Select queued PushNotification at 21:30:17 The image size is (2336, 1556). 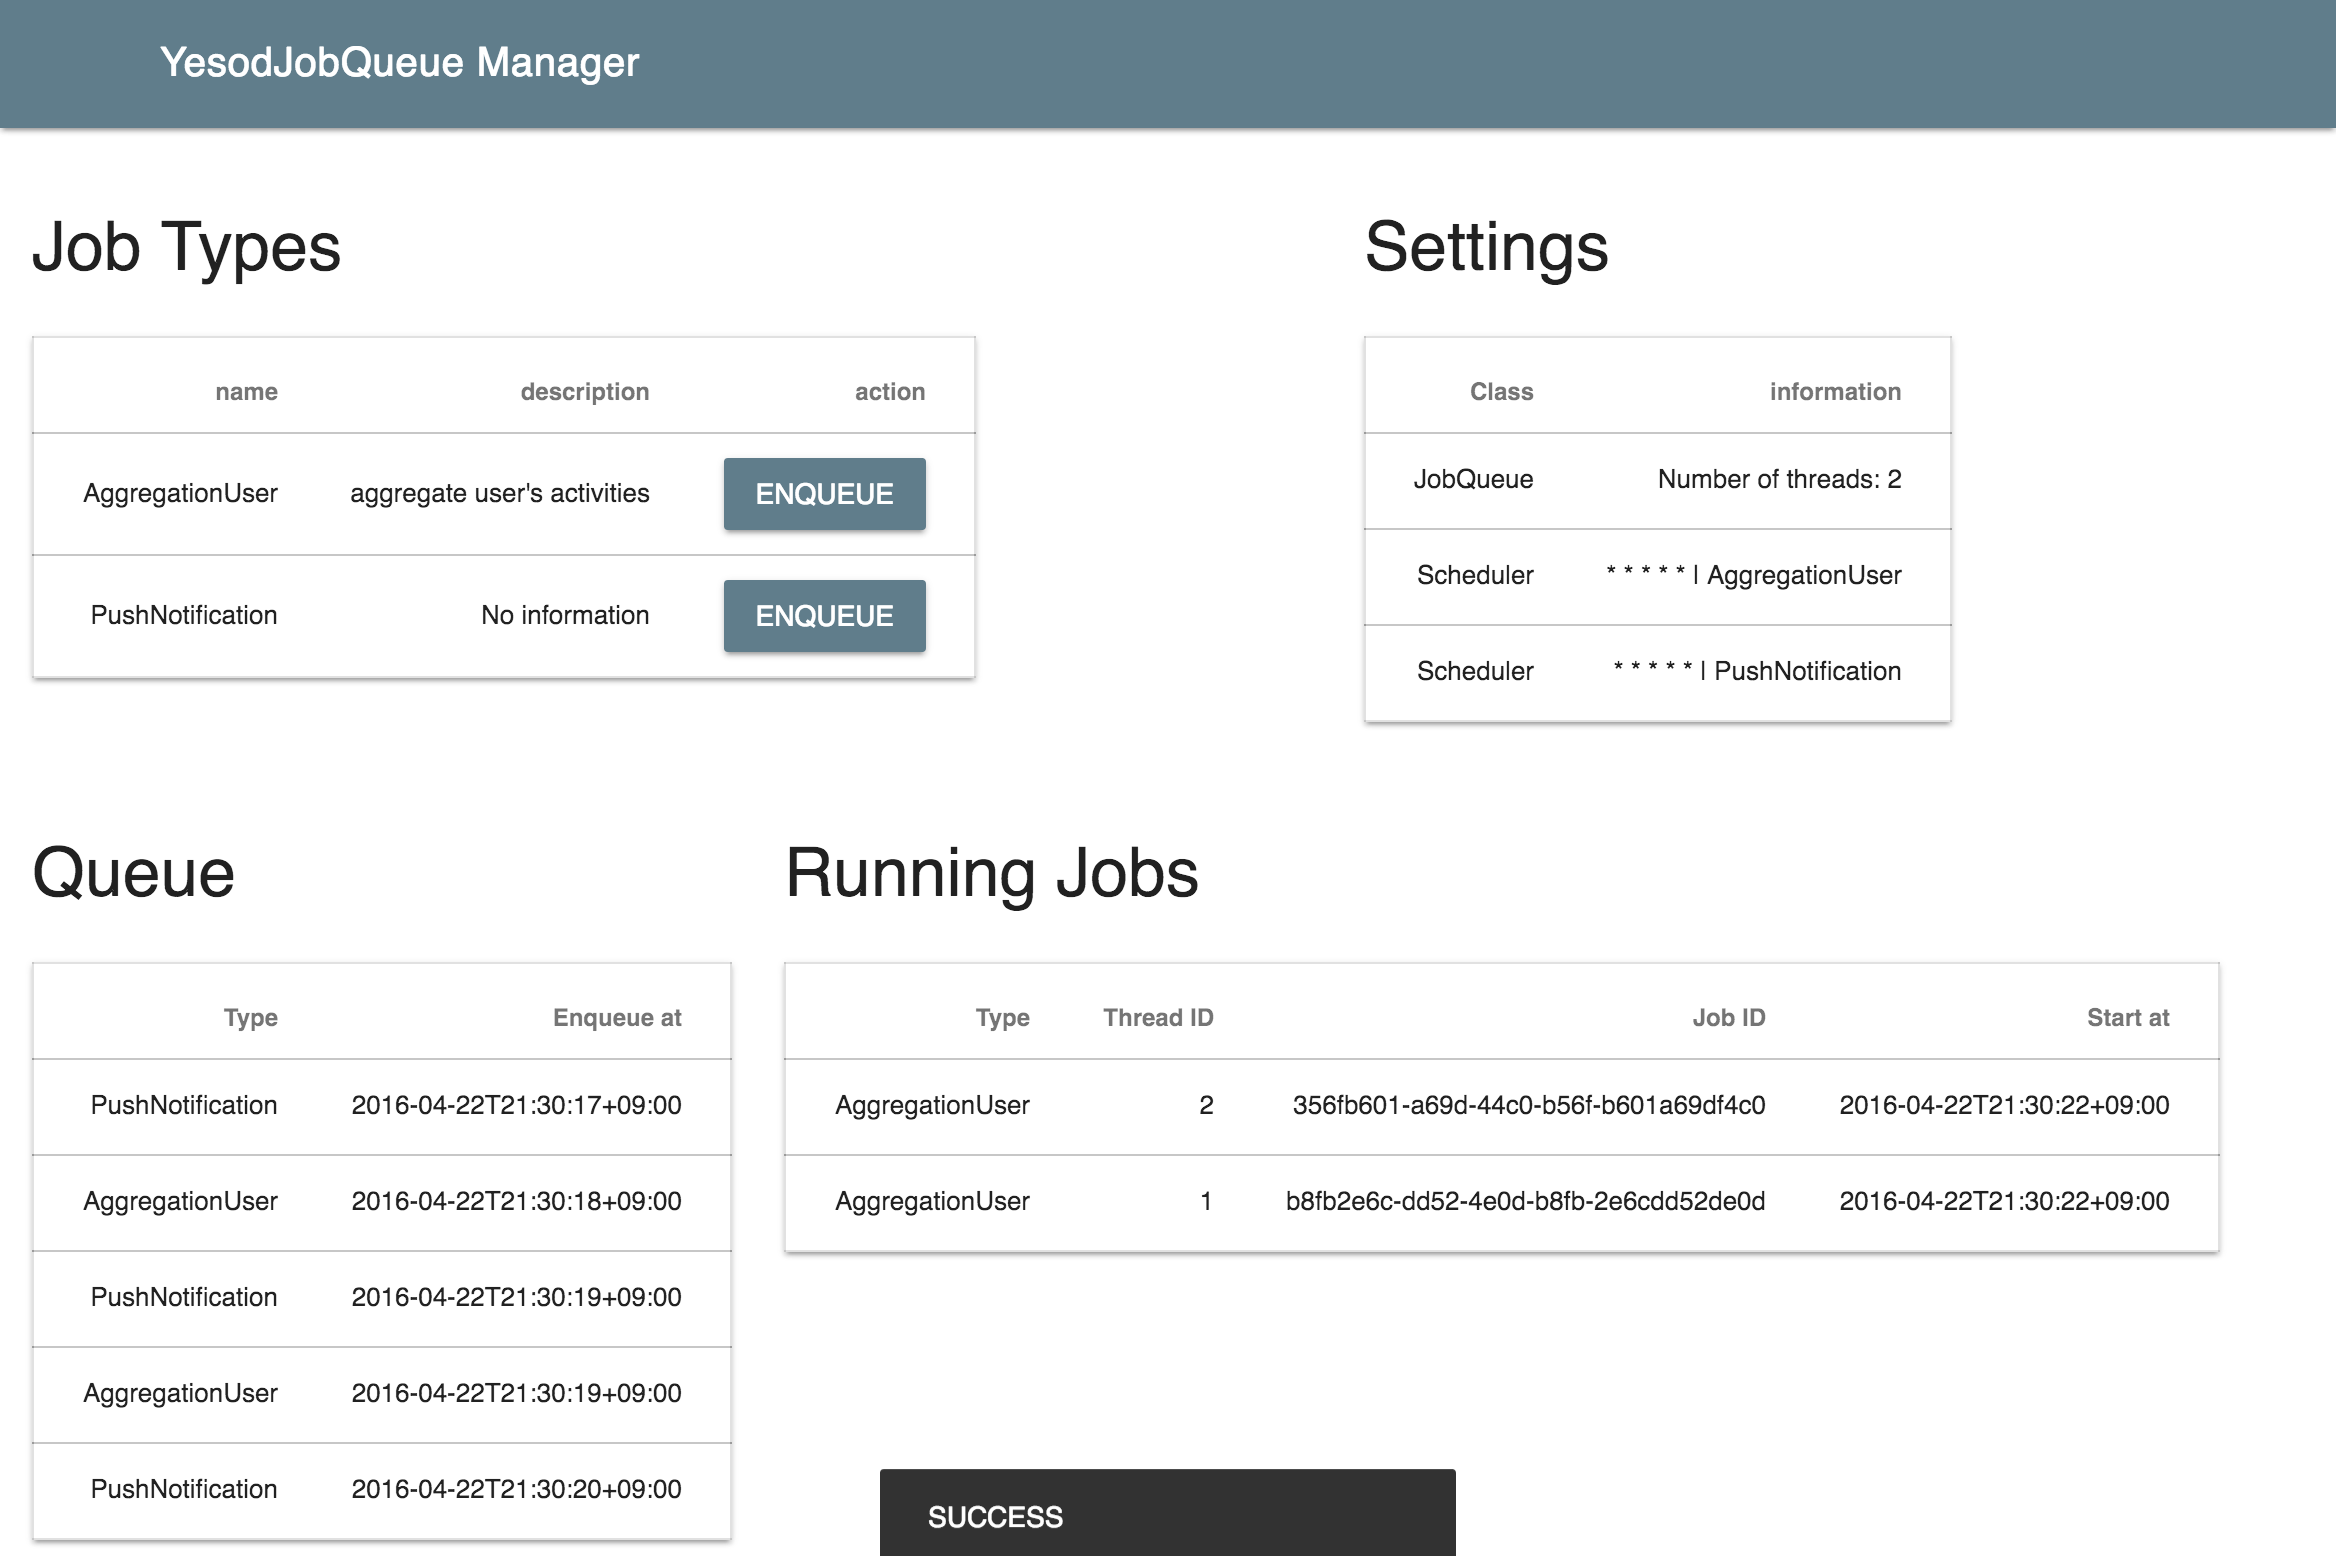click(382, 1106)
